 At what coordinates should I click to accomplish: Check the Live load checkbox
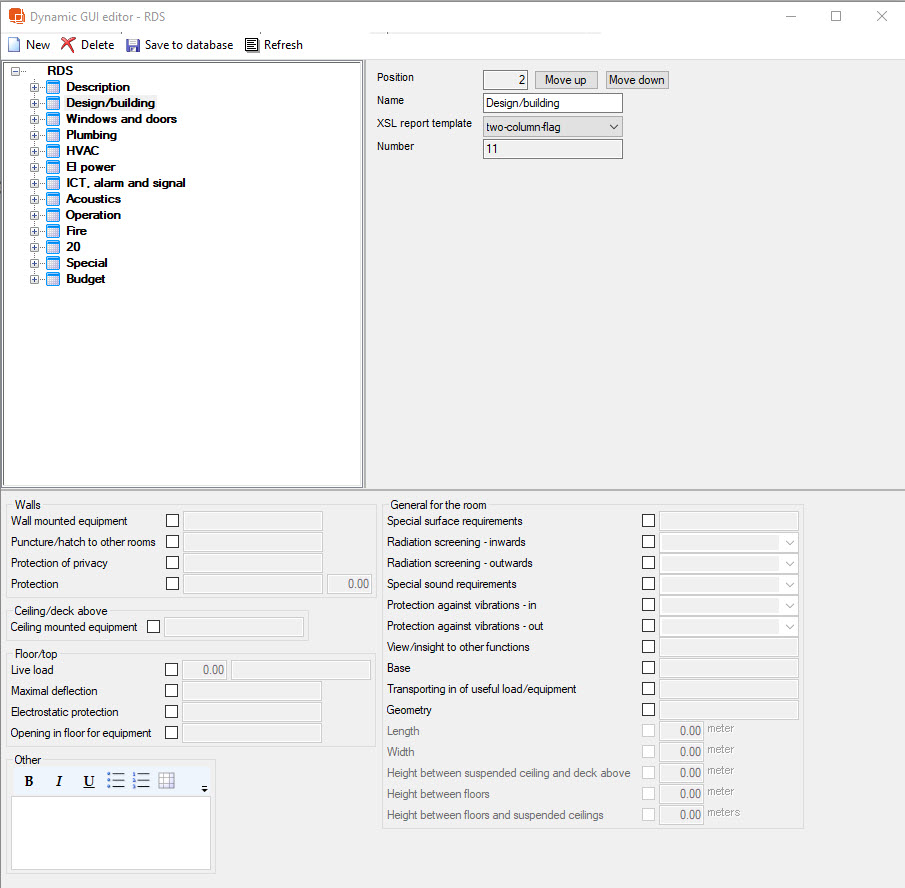172,670
